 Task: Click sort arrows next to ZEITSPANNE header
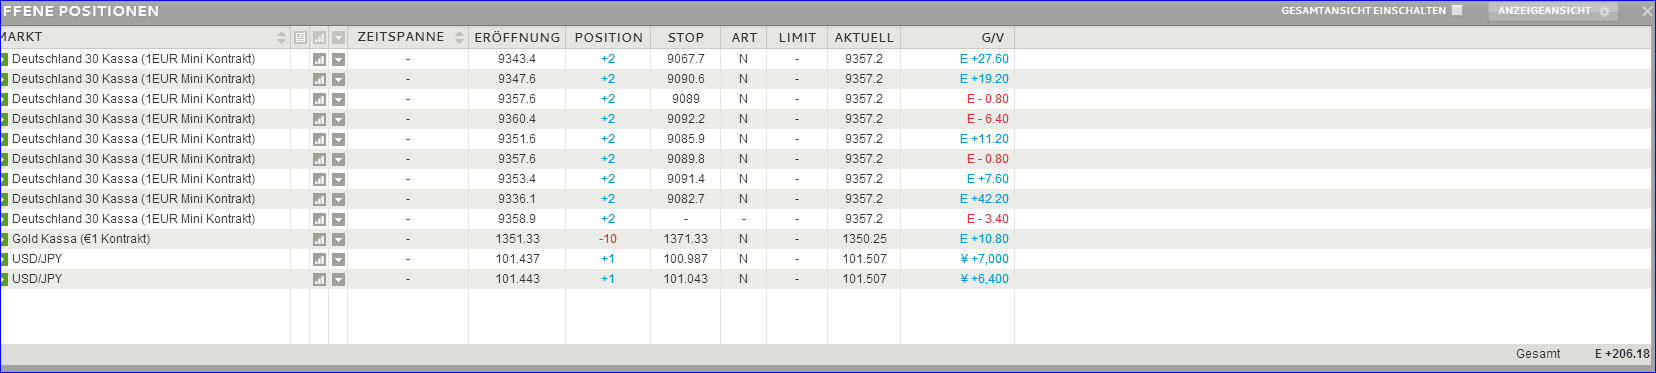coord(459,37)
